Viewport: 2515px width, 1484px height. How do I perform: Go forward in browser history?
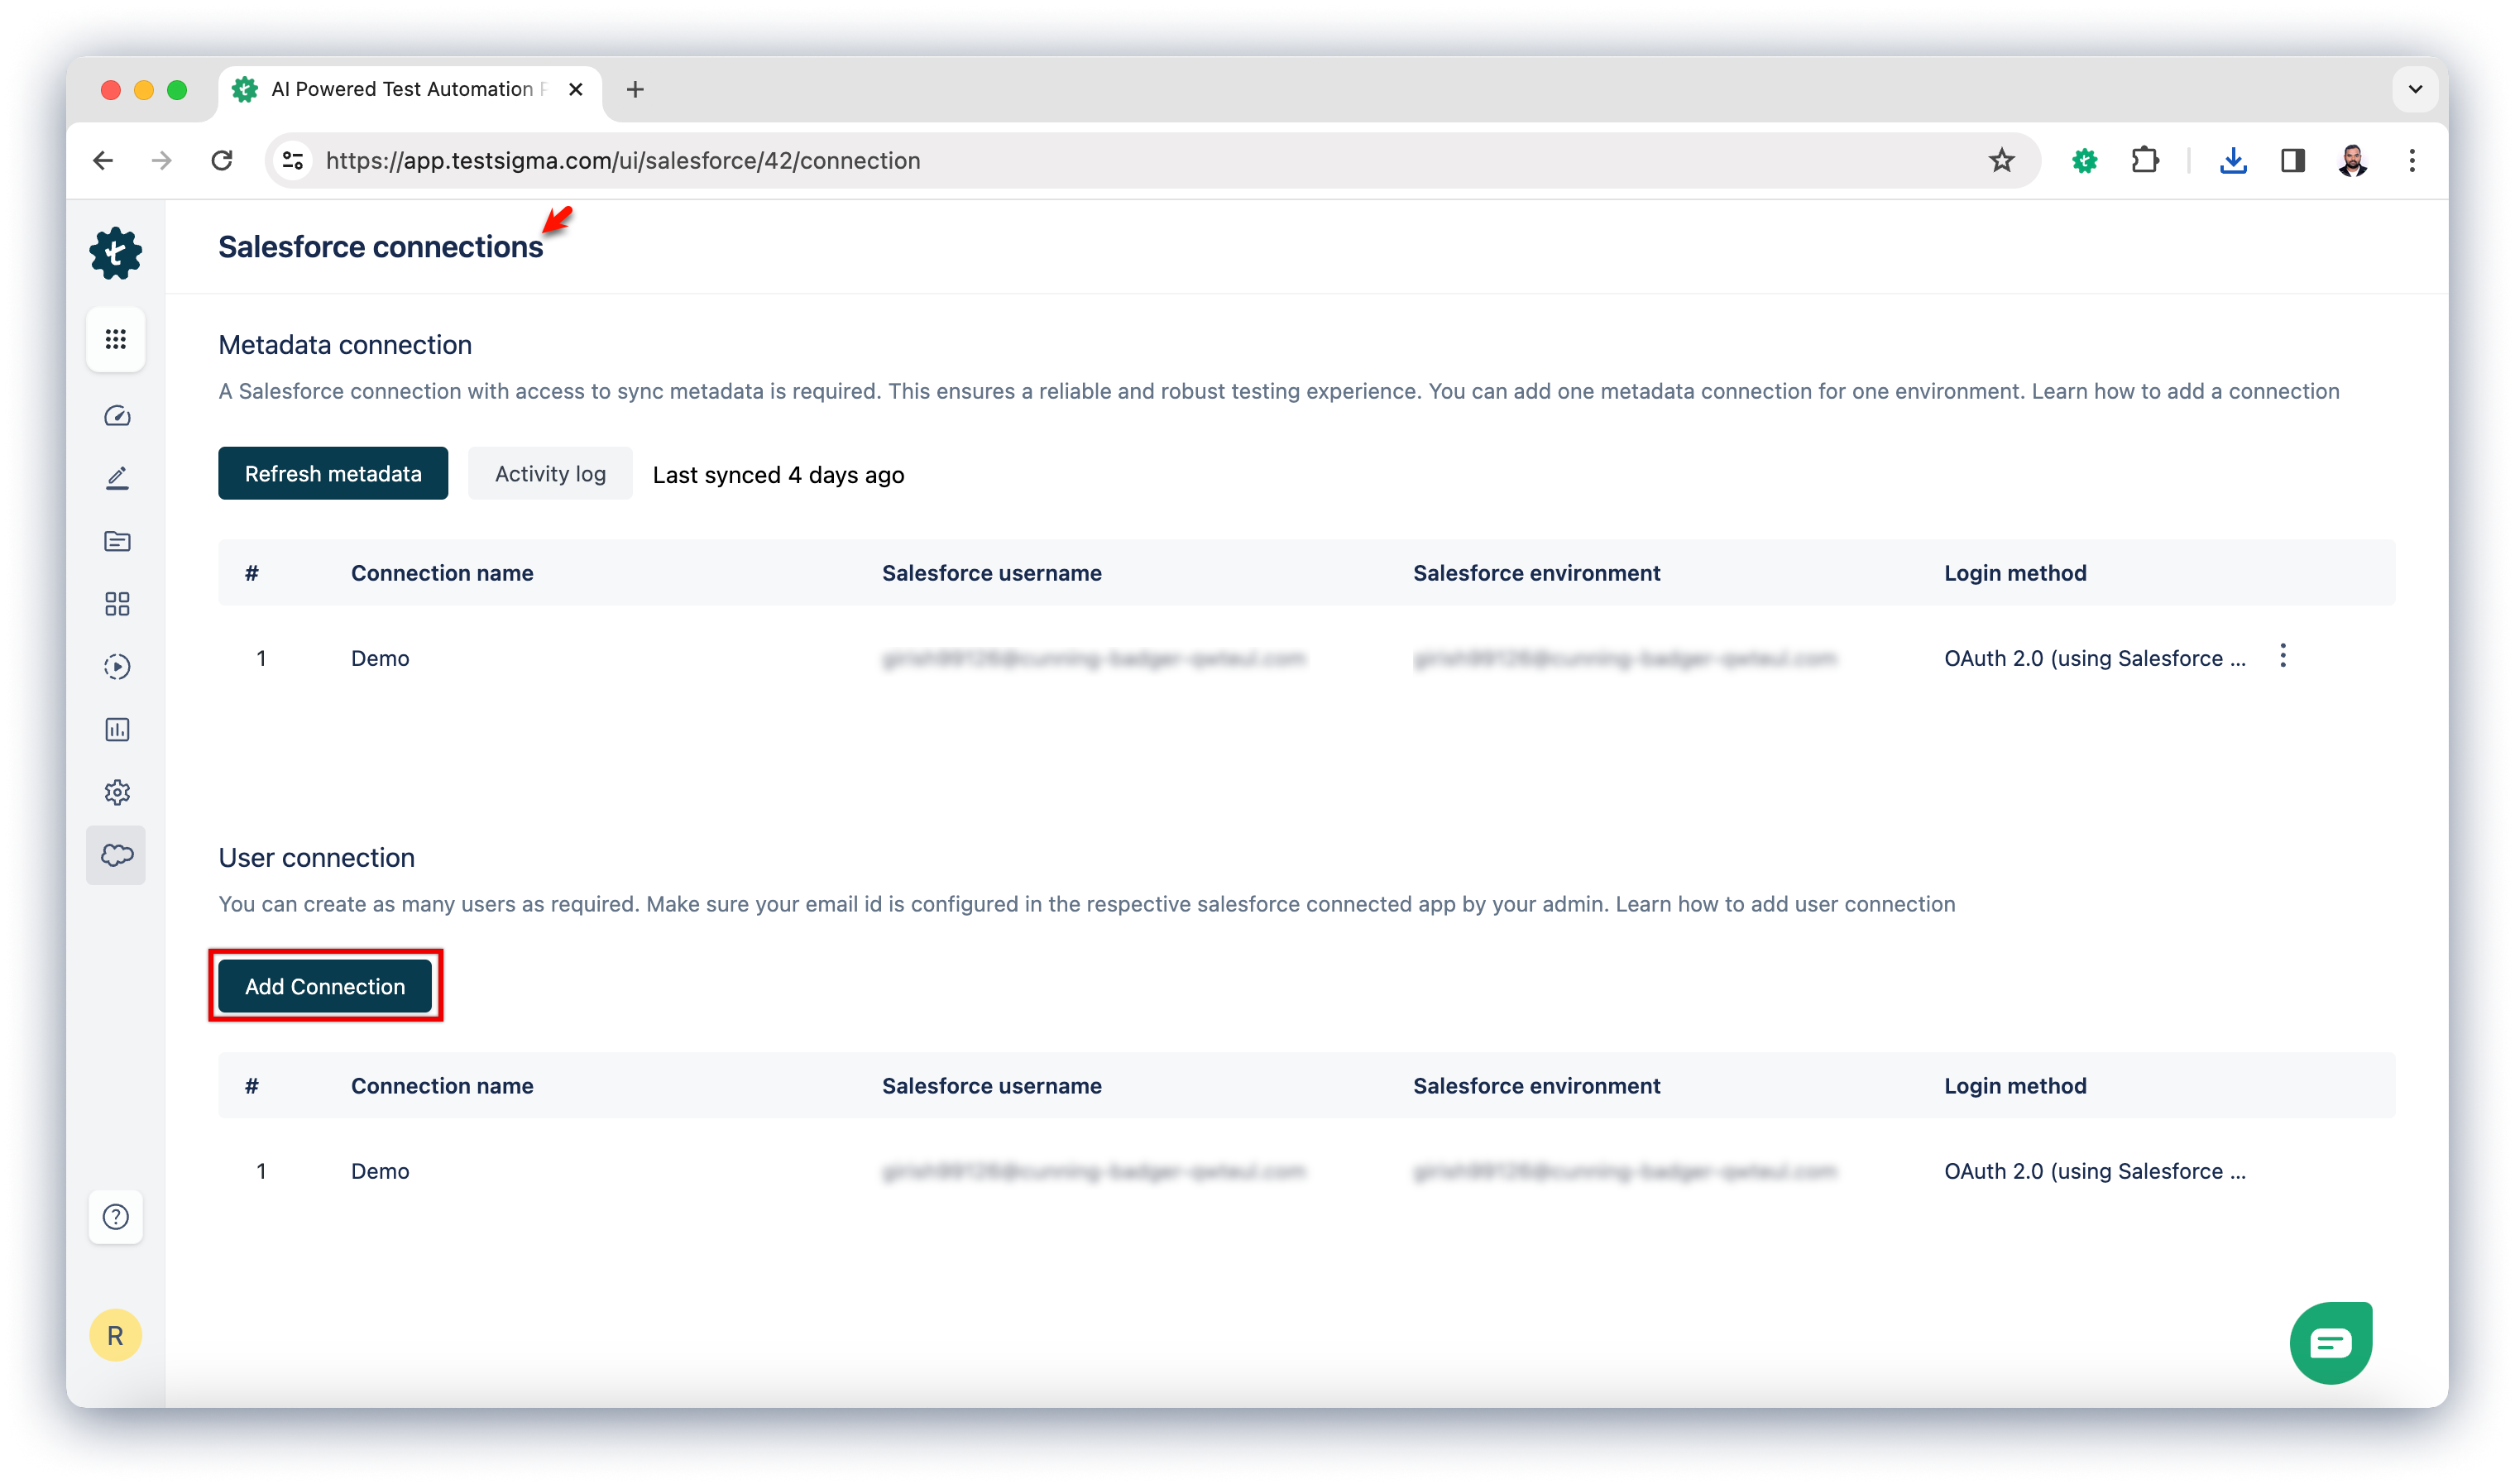[x=162, y=160]
